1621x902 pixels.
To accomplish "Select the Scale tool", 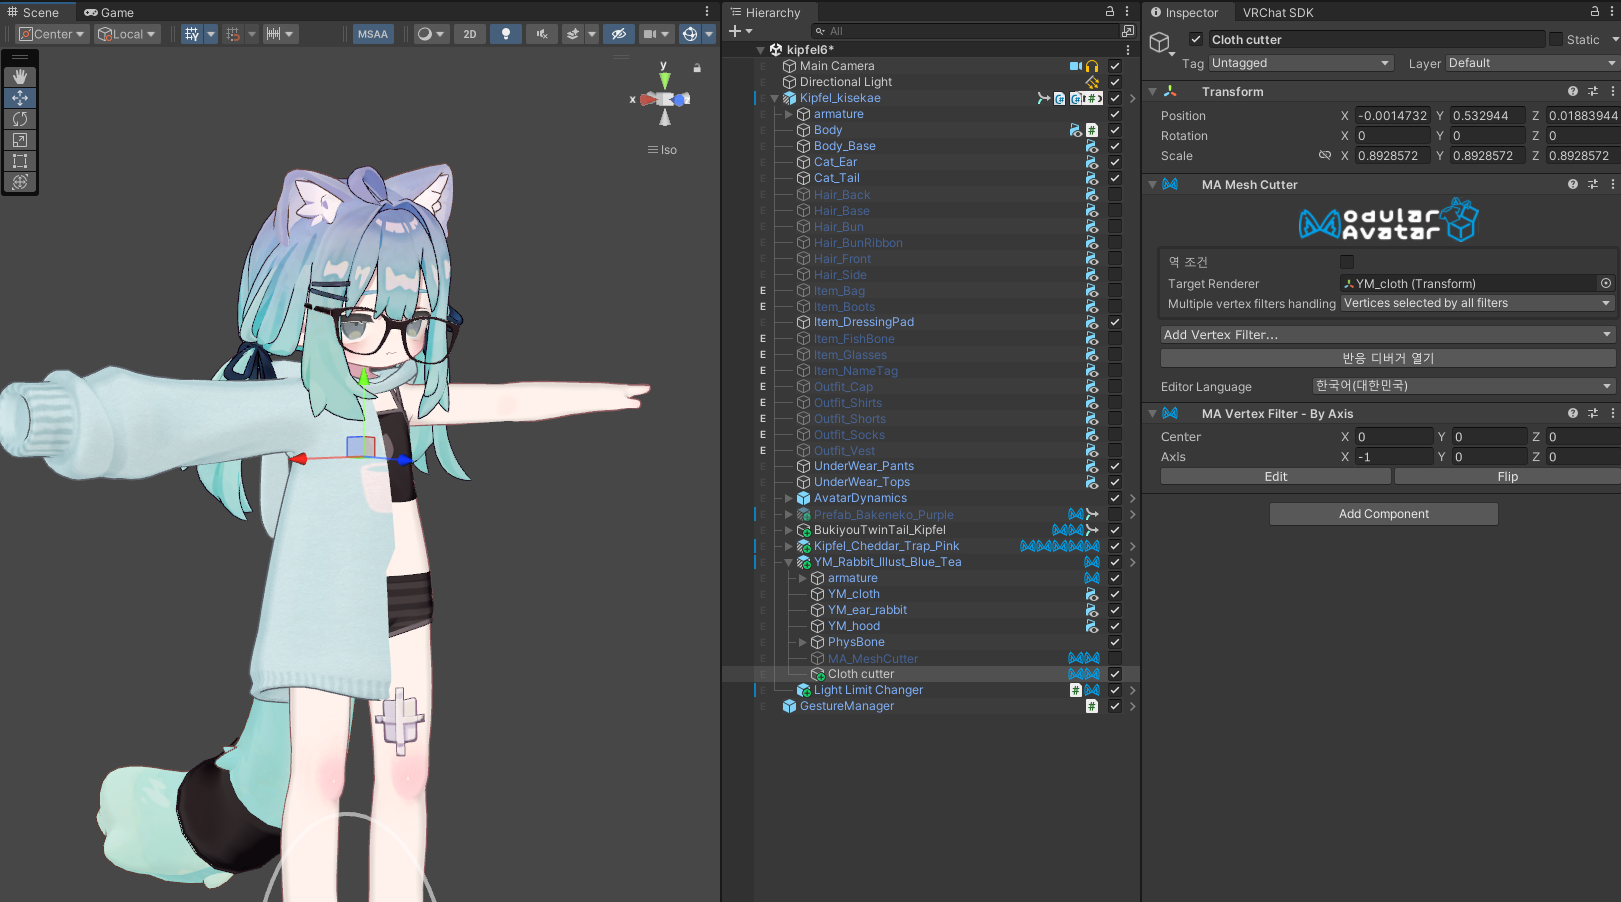I will pos(20,140).
